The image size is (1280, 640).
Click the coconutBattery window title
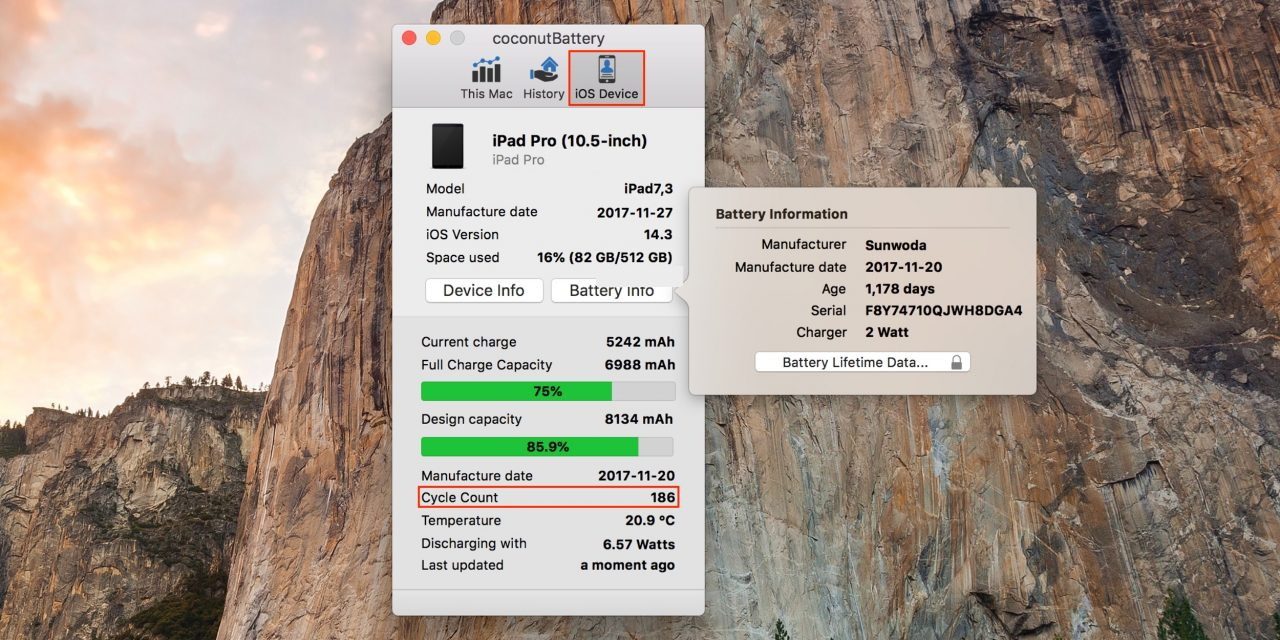pyautogui.click(x=548, y=38)
